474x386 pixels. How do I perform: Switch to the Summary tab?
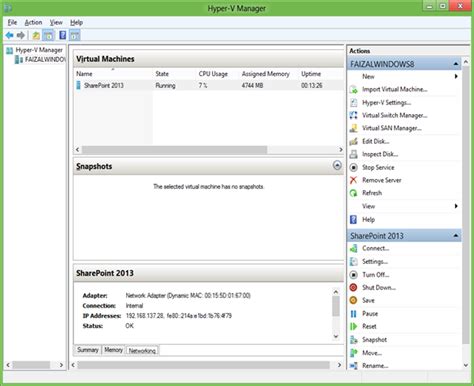(88, 350)
